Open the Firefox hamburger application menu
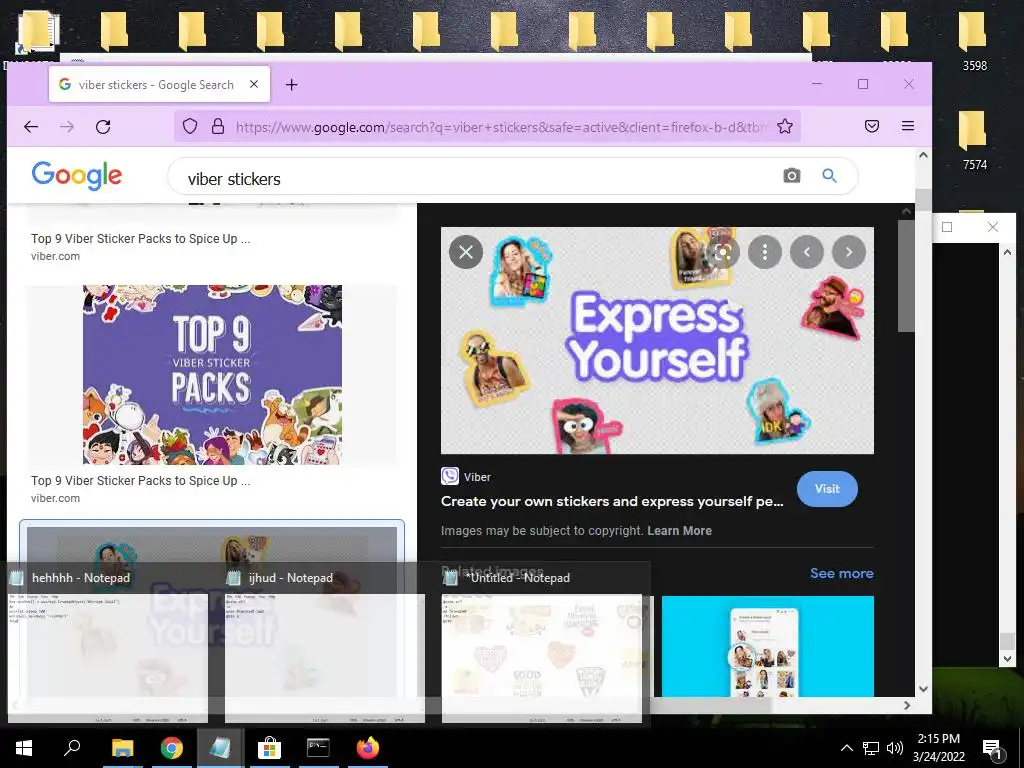 click(x=908, y=126)
